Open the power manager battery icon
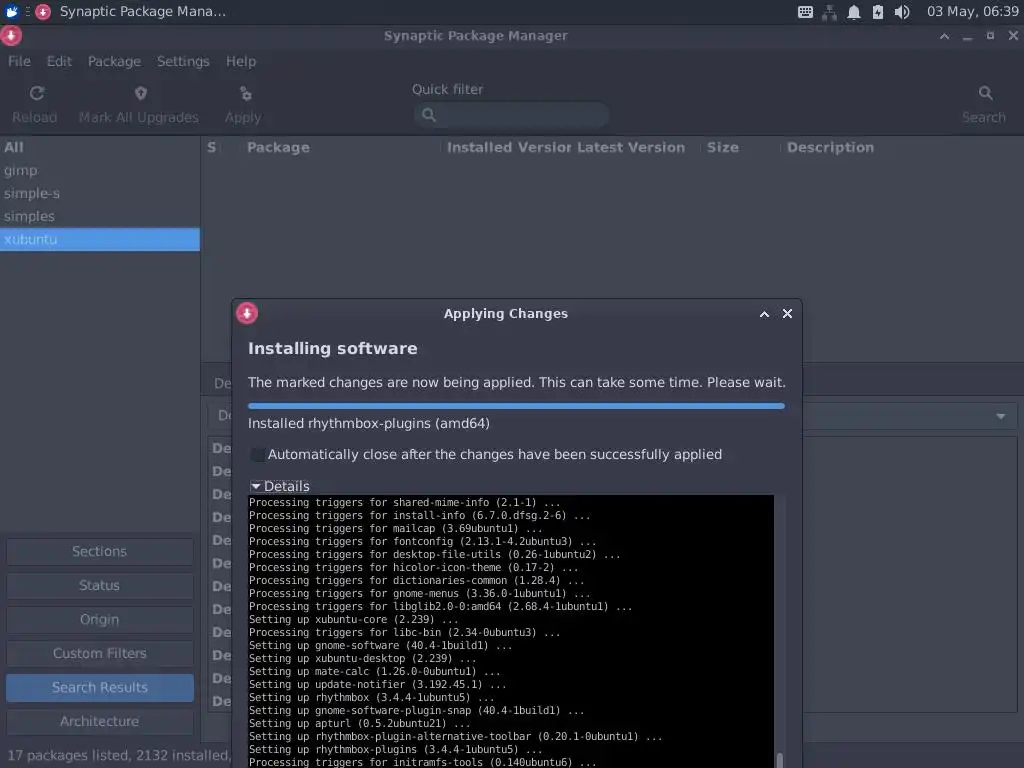The height and width of the screenshot is (768, 1024). pyautogui.click(x=878, y=12)
